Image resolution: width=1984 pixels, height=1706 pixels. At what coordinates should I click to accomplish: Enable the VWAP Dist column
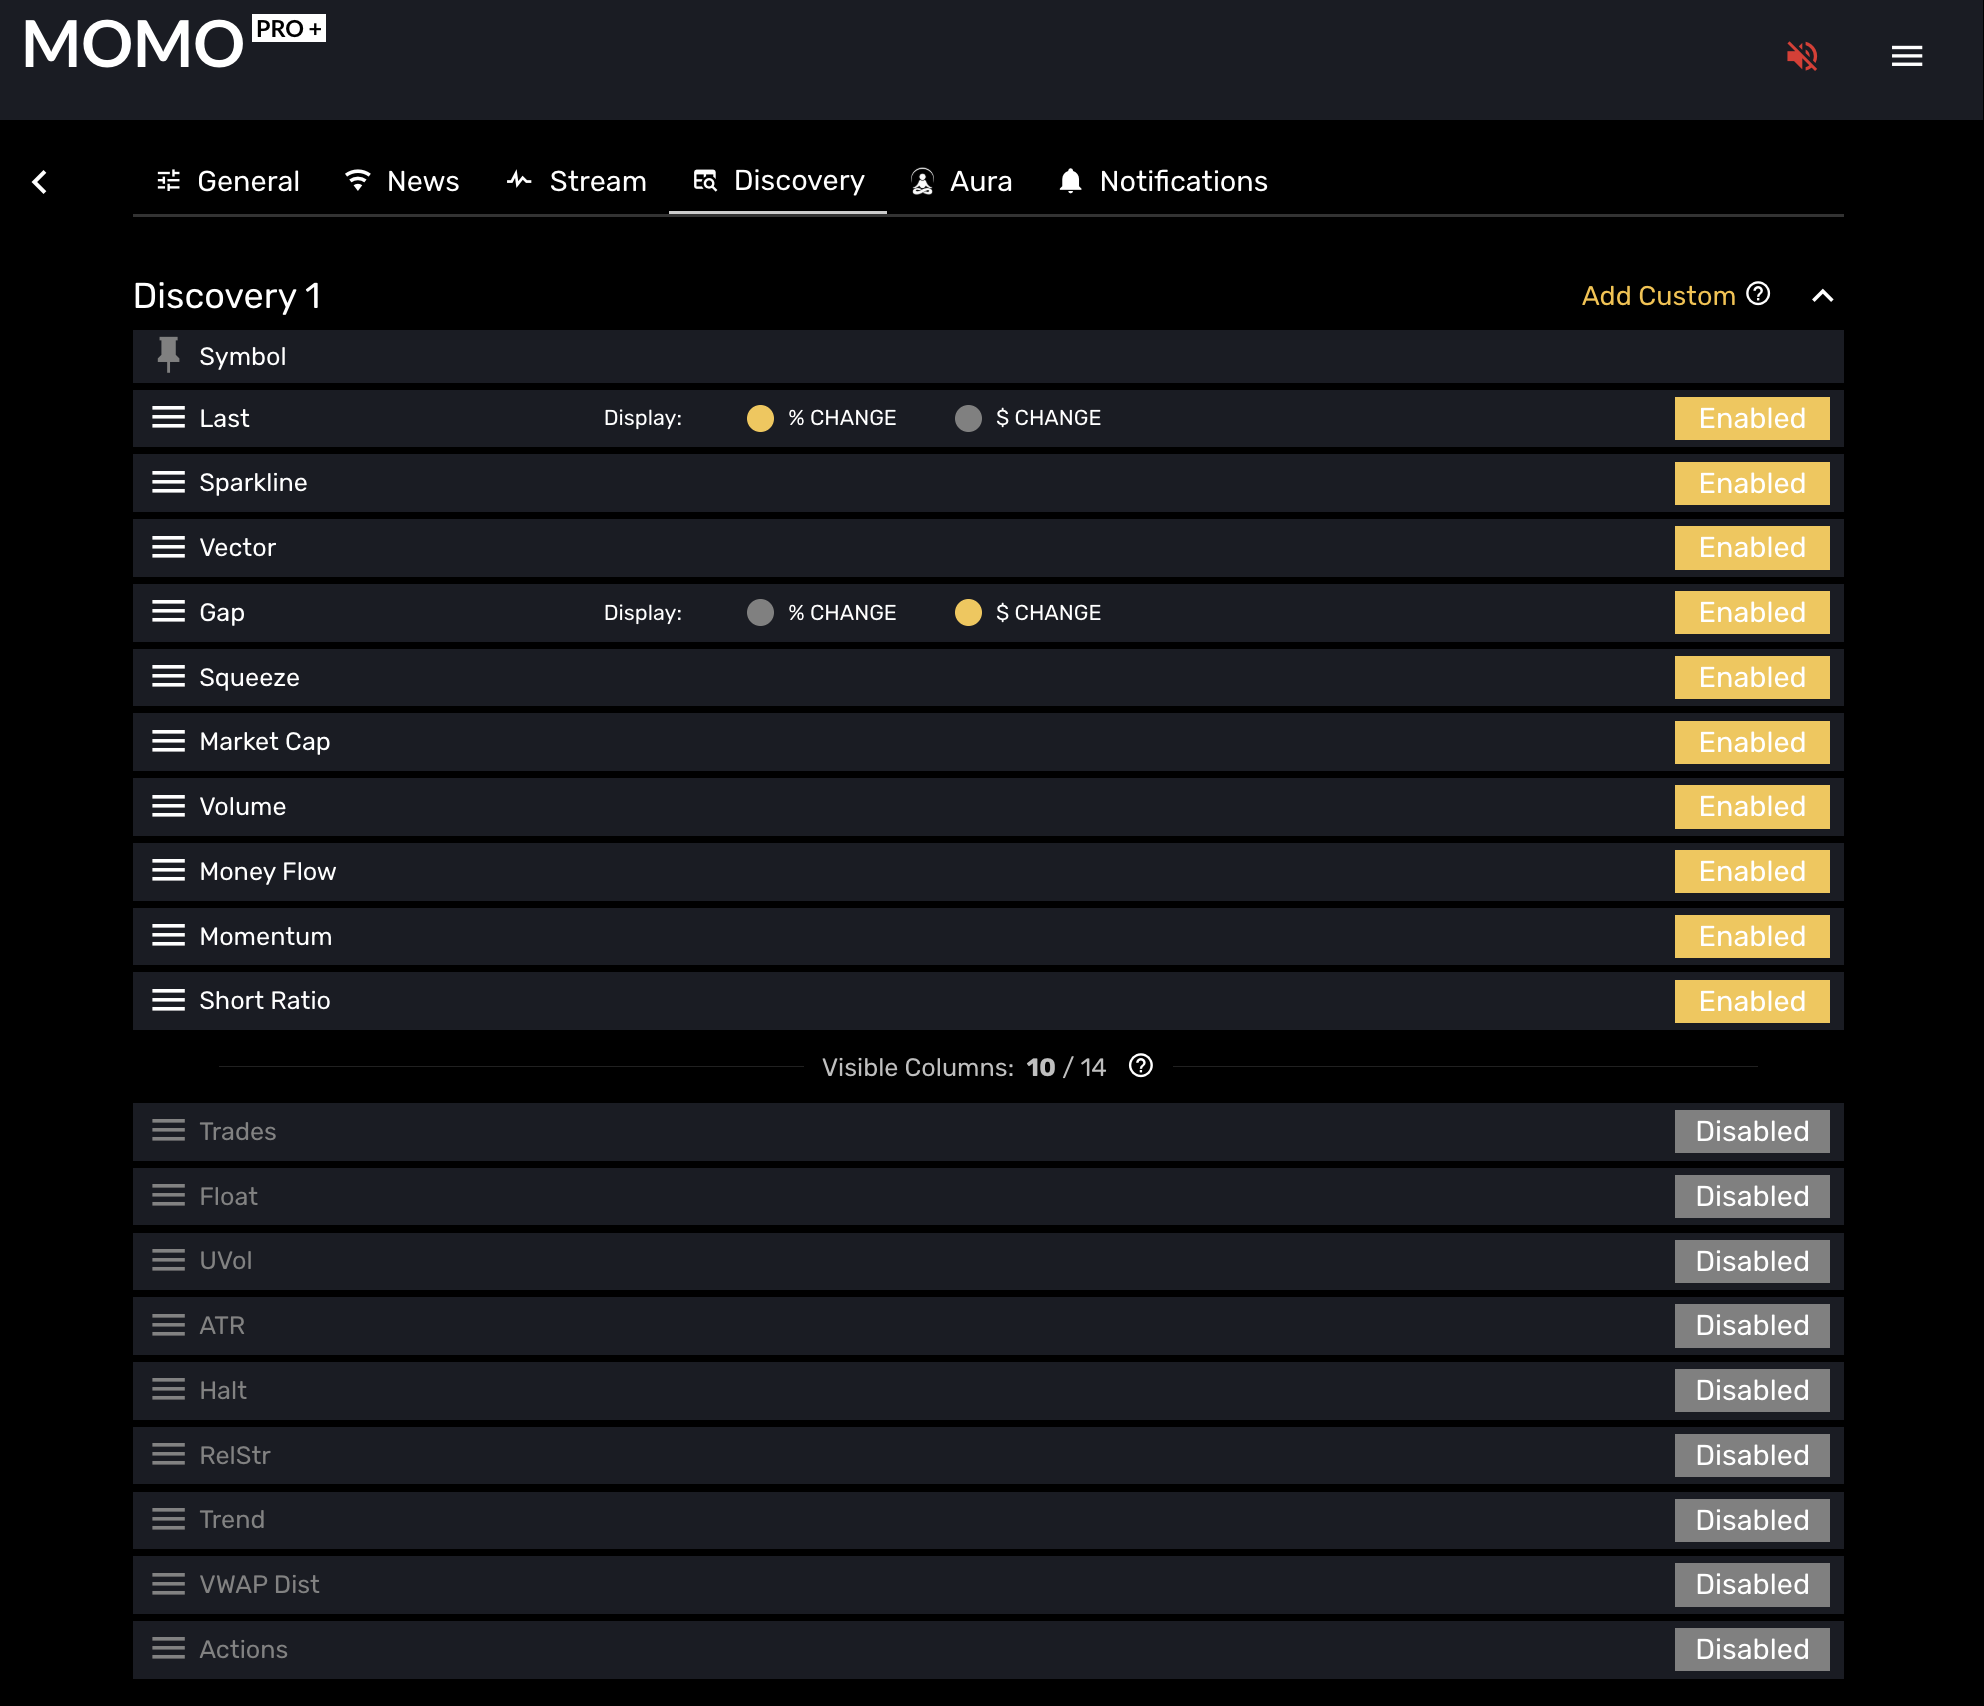pyautogui.click(x=1751, y=1584)
